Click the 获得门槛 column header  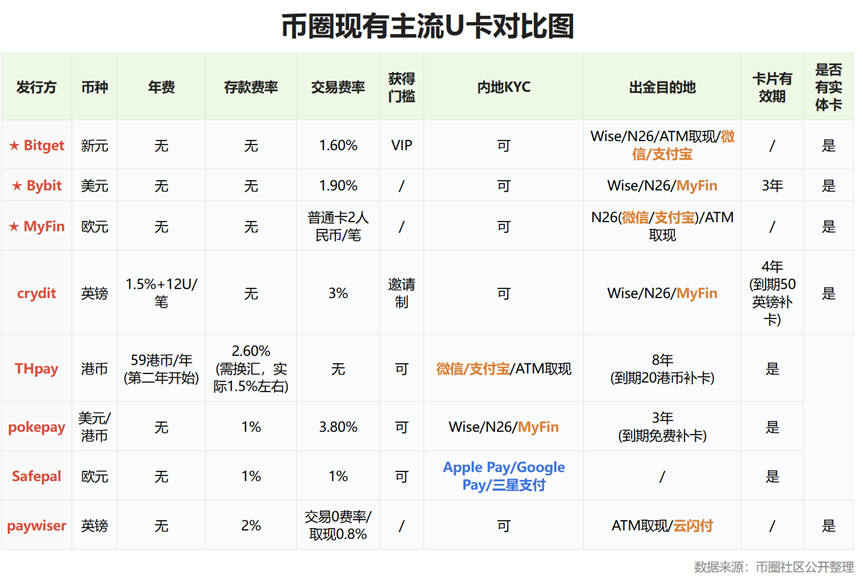pos(401,87)
